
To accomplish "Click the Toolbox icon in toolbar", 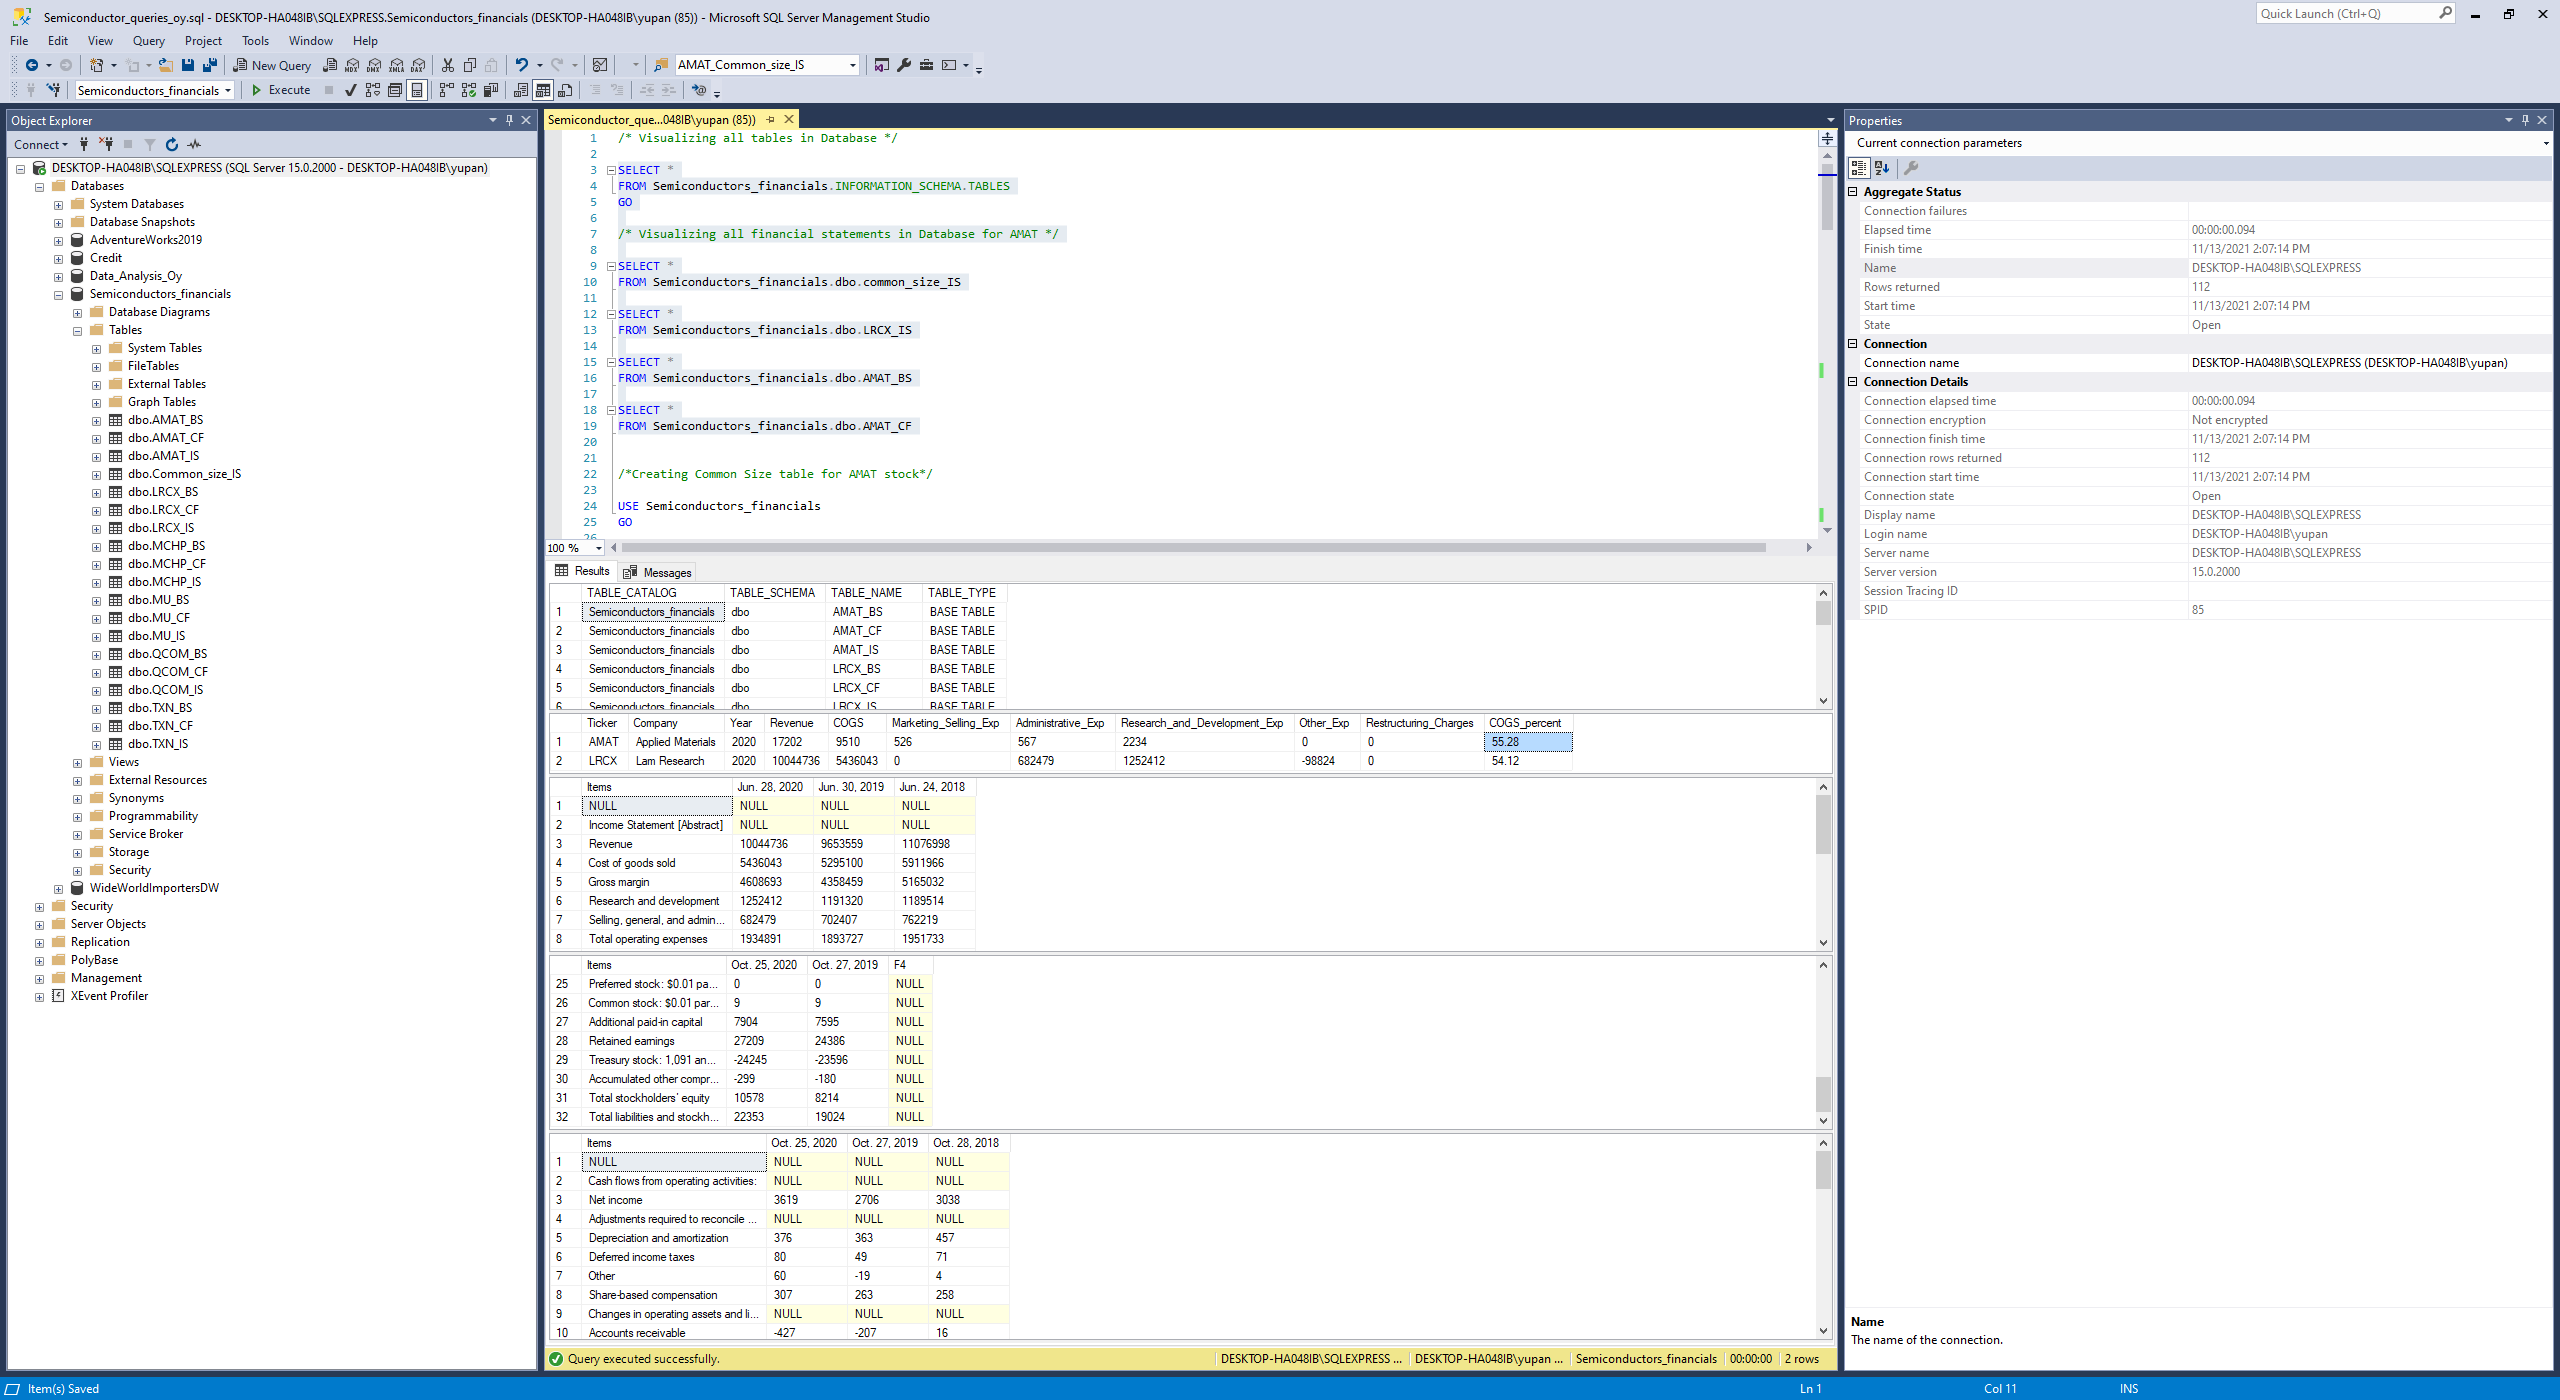I will pyautogui.click(x=926, y=65).
